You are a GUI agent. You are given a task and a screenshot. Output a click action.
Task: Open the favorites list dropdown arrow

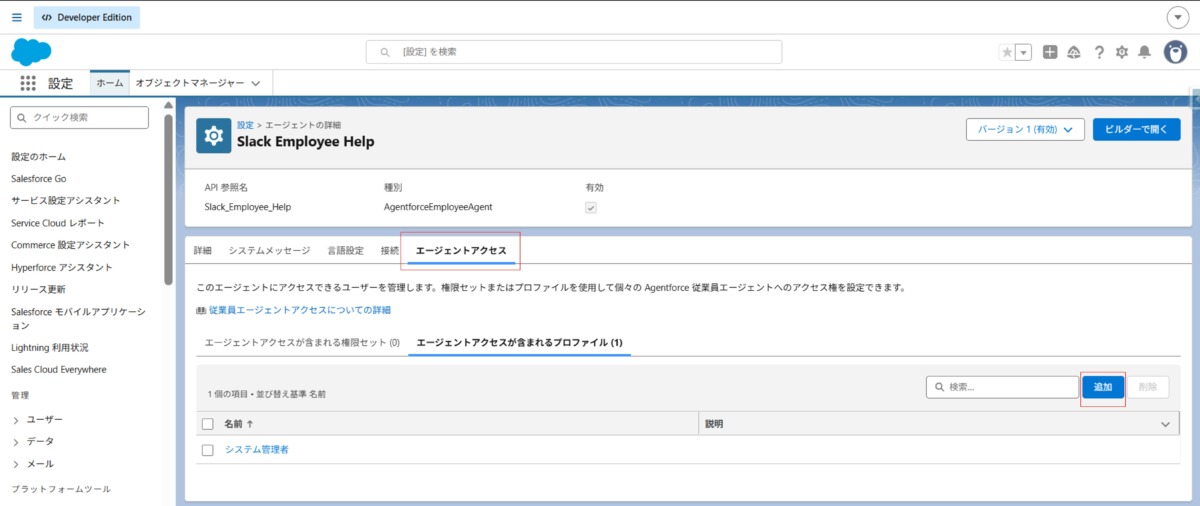coord(1023,52)
